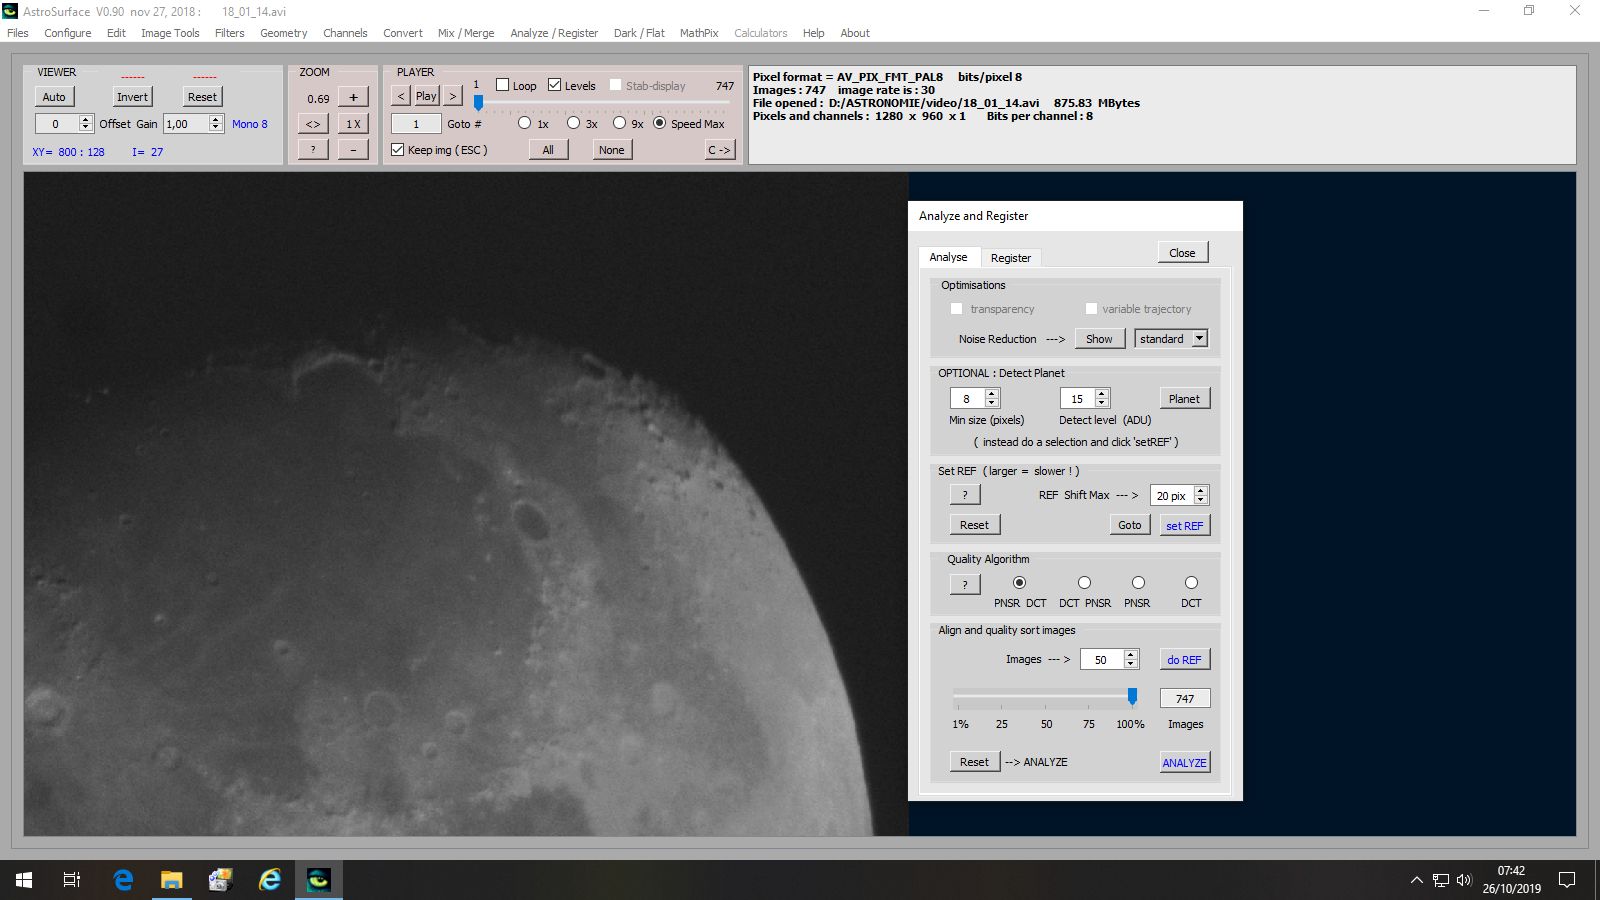Step to previous frame in player
Screen dimensions: 1600x900
401,96
